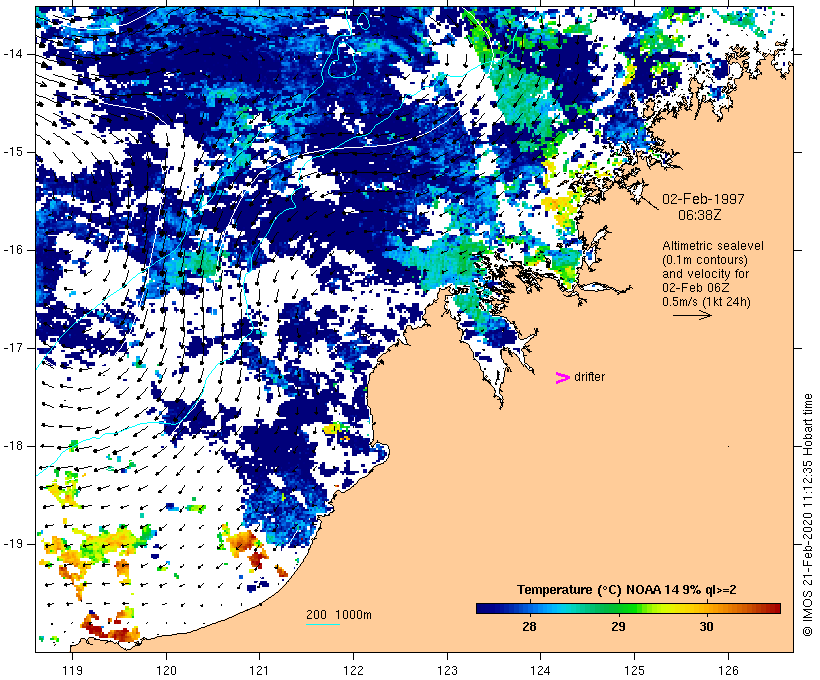
Task: Click longitude axis label '123'
Action: point(447,670)
